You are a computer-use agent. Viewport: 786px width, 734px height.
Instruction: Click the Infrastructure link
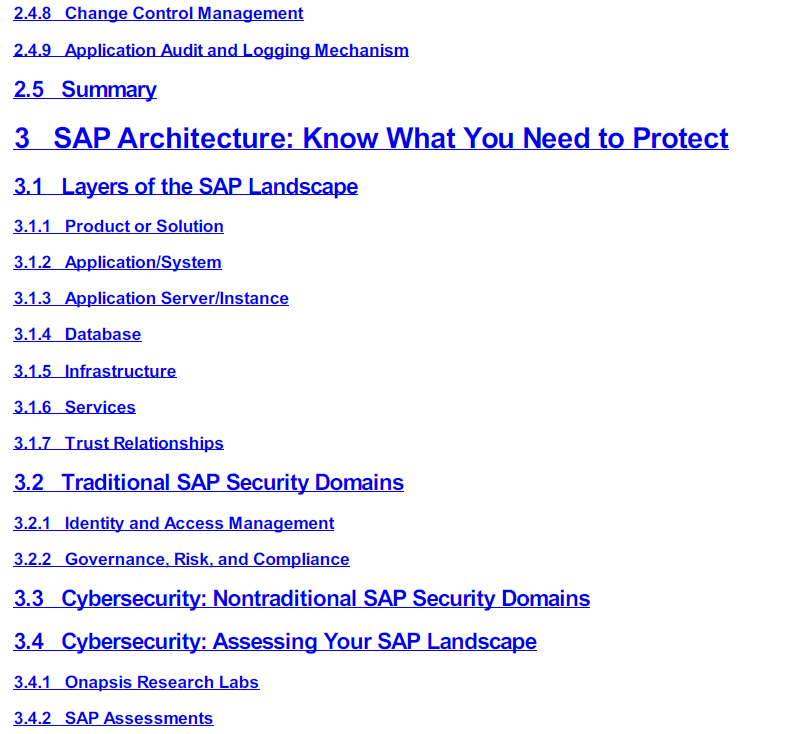[x=120, y=371]
